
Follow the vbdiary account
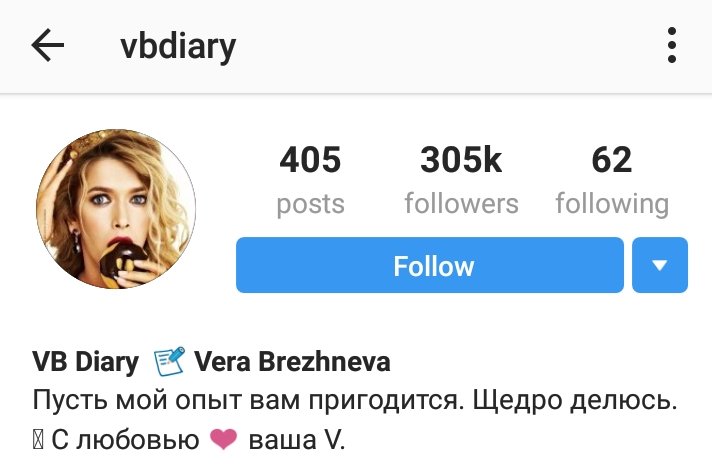click(x=430, y=265)
